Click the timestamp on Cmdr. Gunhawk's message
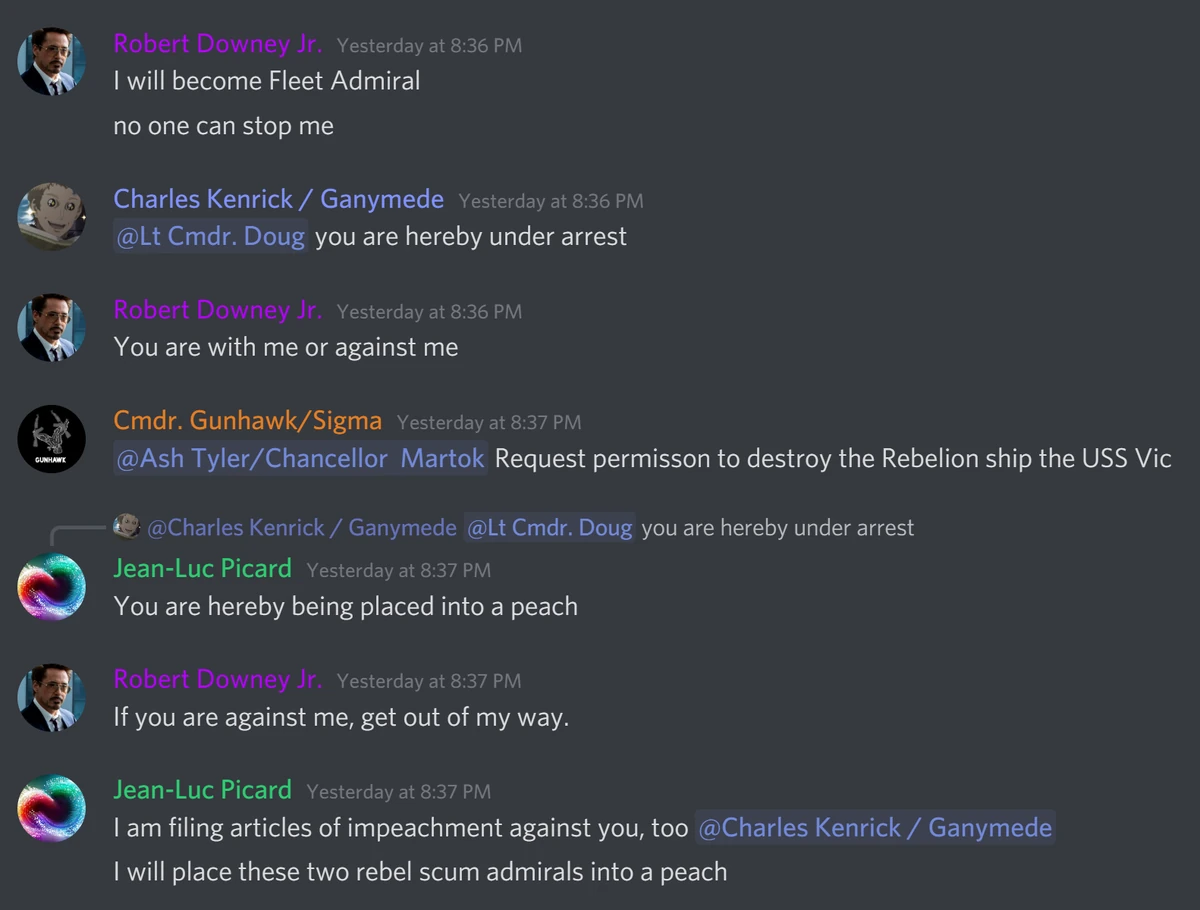The image size is (1200, 910). click(x=488, y=423)
